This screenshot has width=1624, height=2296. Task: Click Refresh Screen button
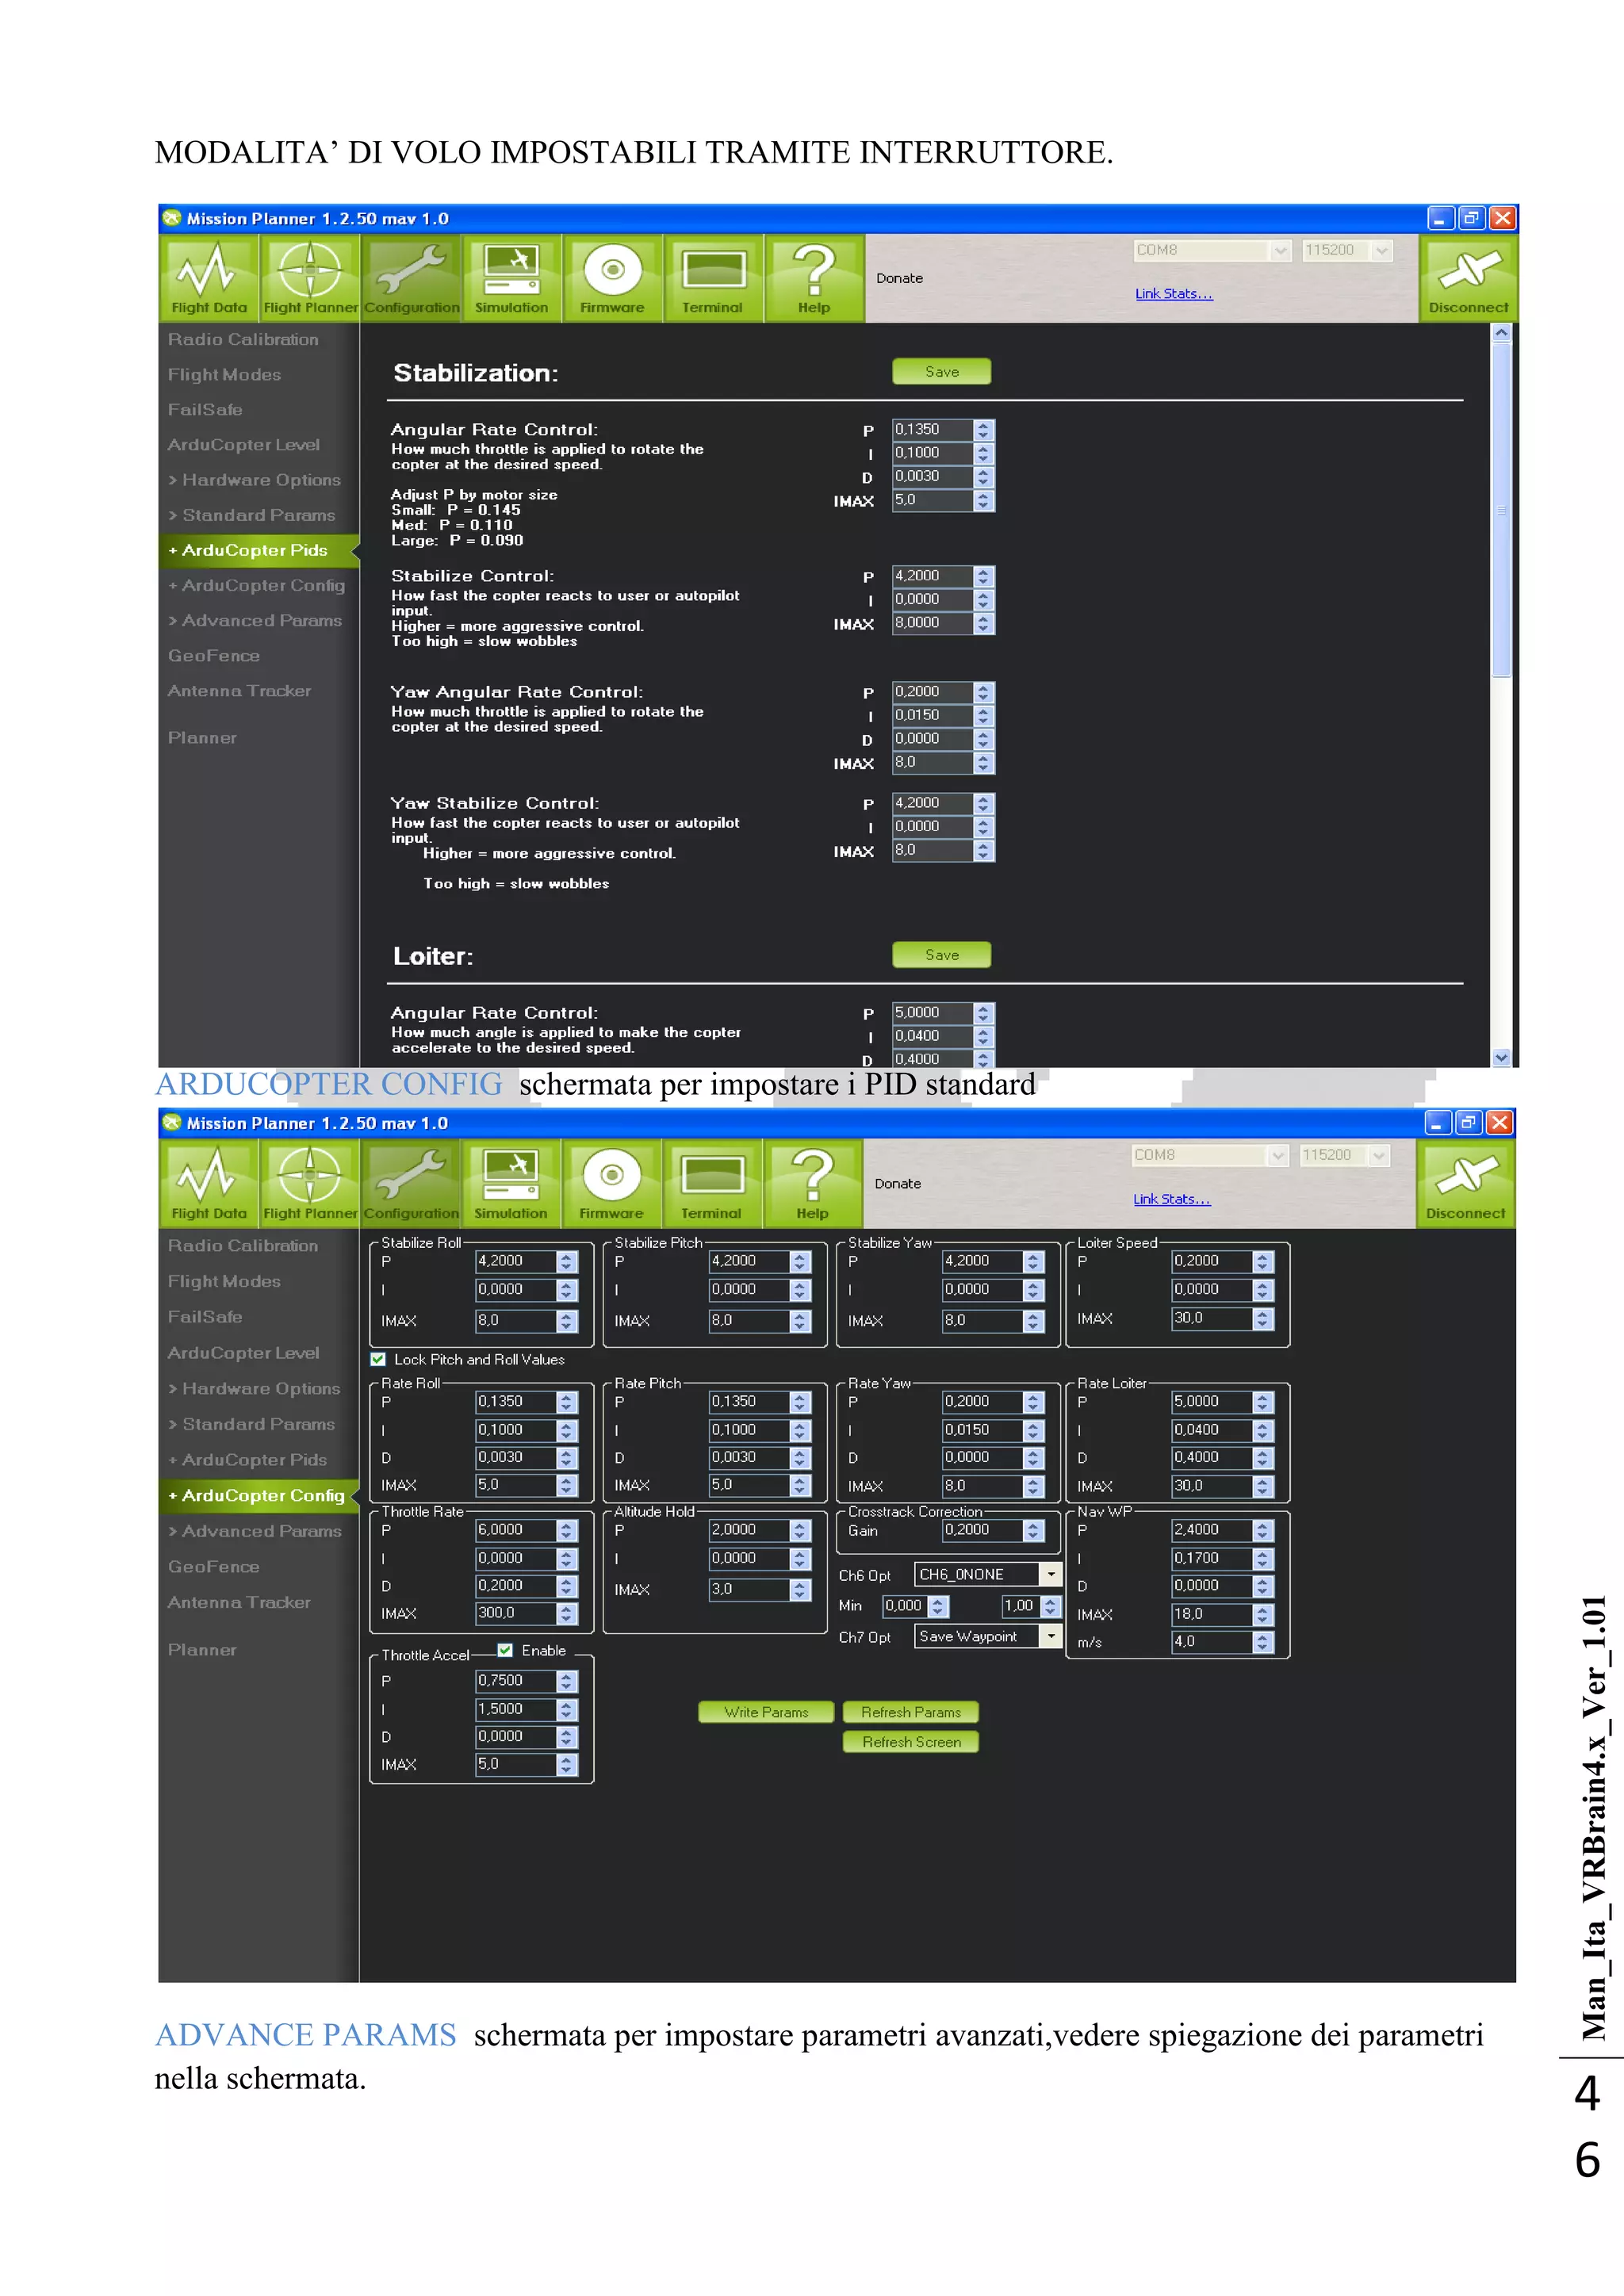(911, 1742)
